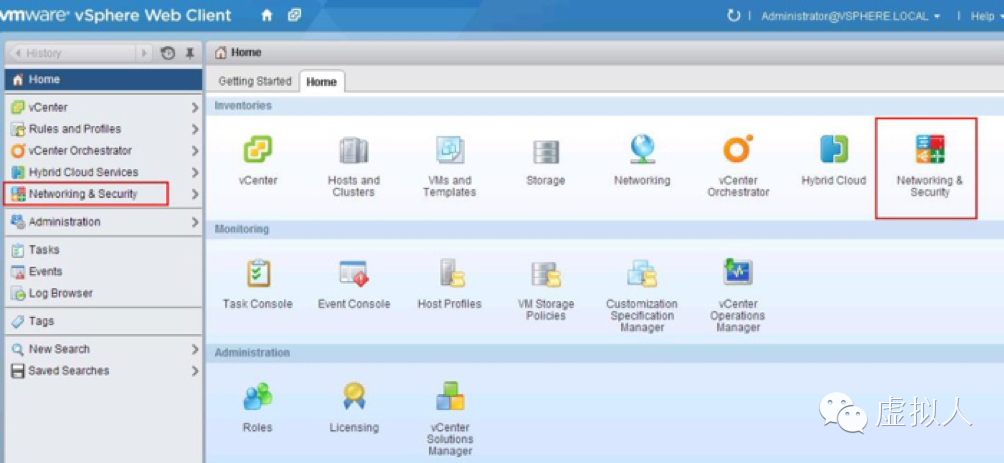Expand the Saved Searches chevron
Screen dimensions: 1004x463
click(195, 371)
